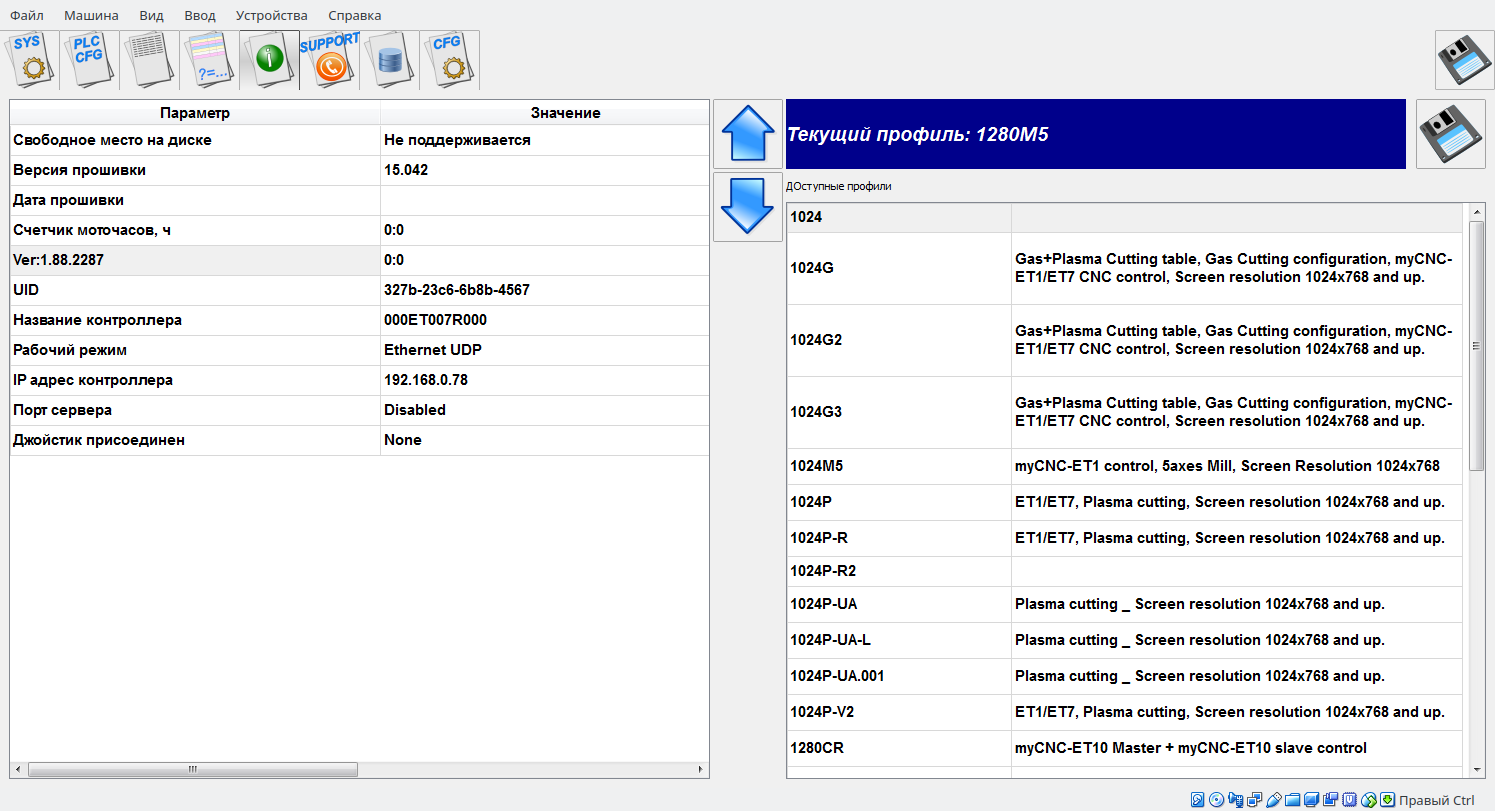1495x811 pixels.
Task: Open the PLC CFG configuration icon
Action: tap(89, 60)
